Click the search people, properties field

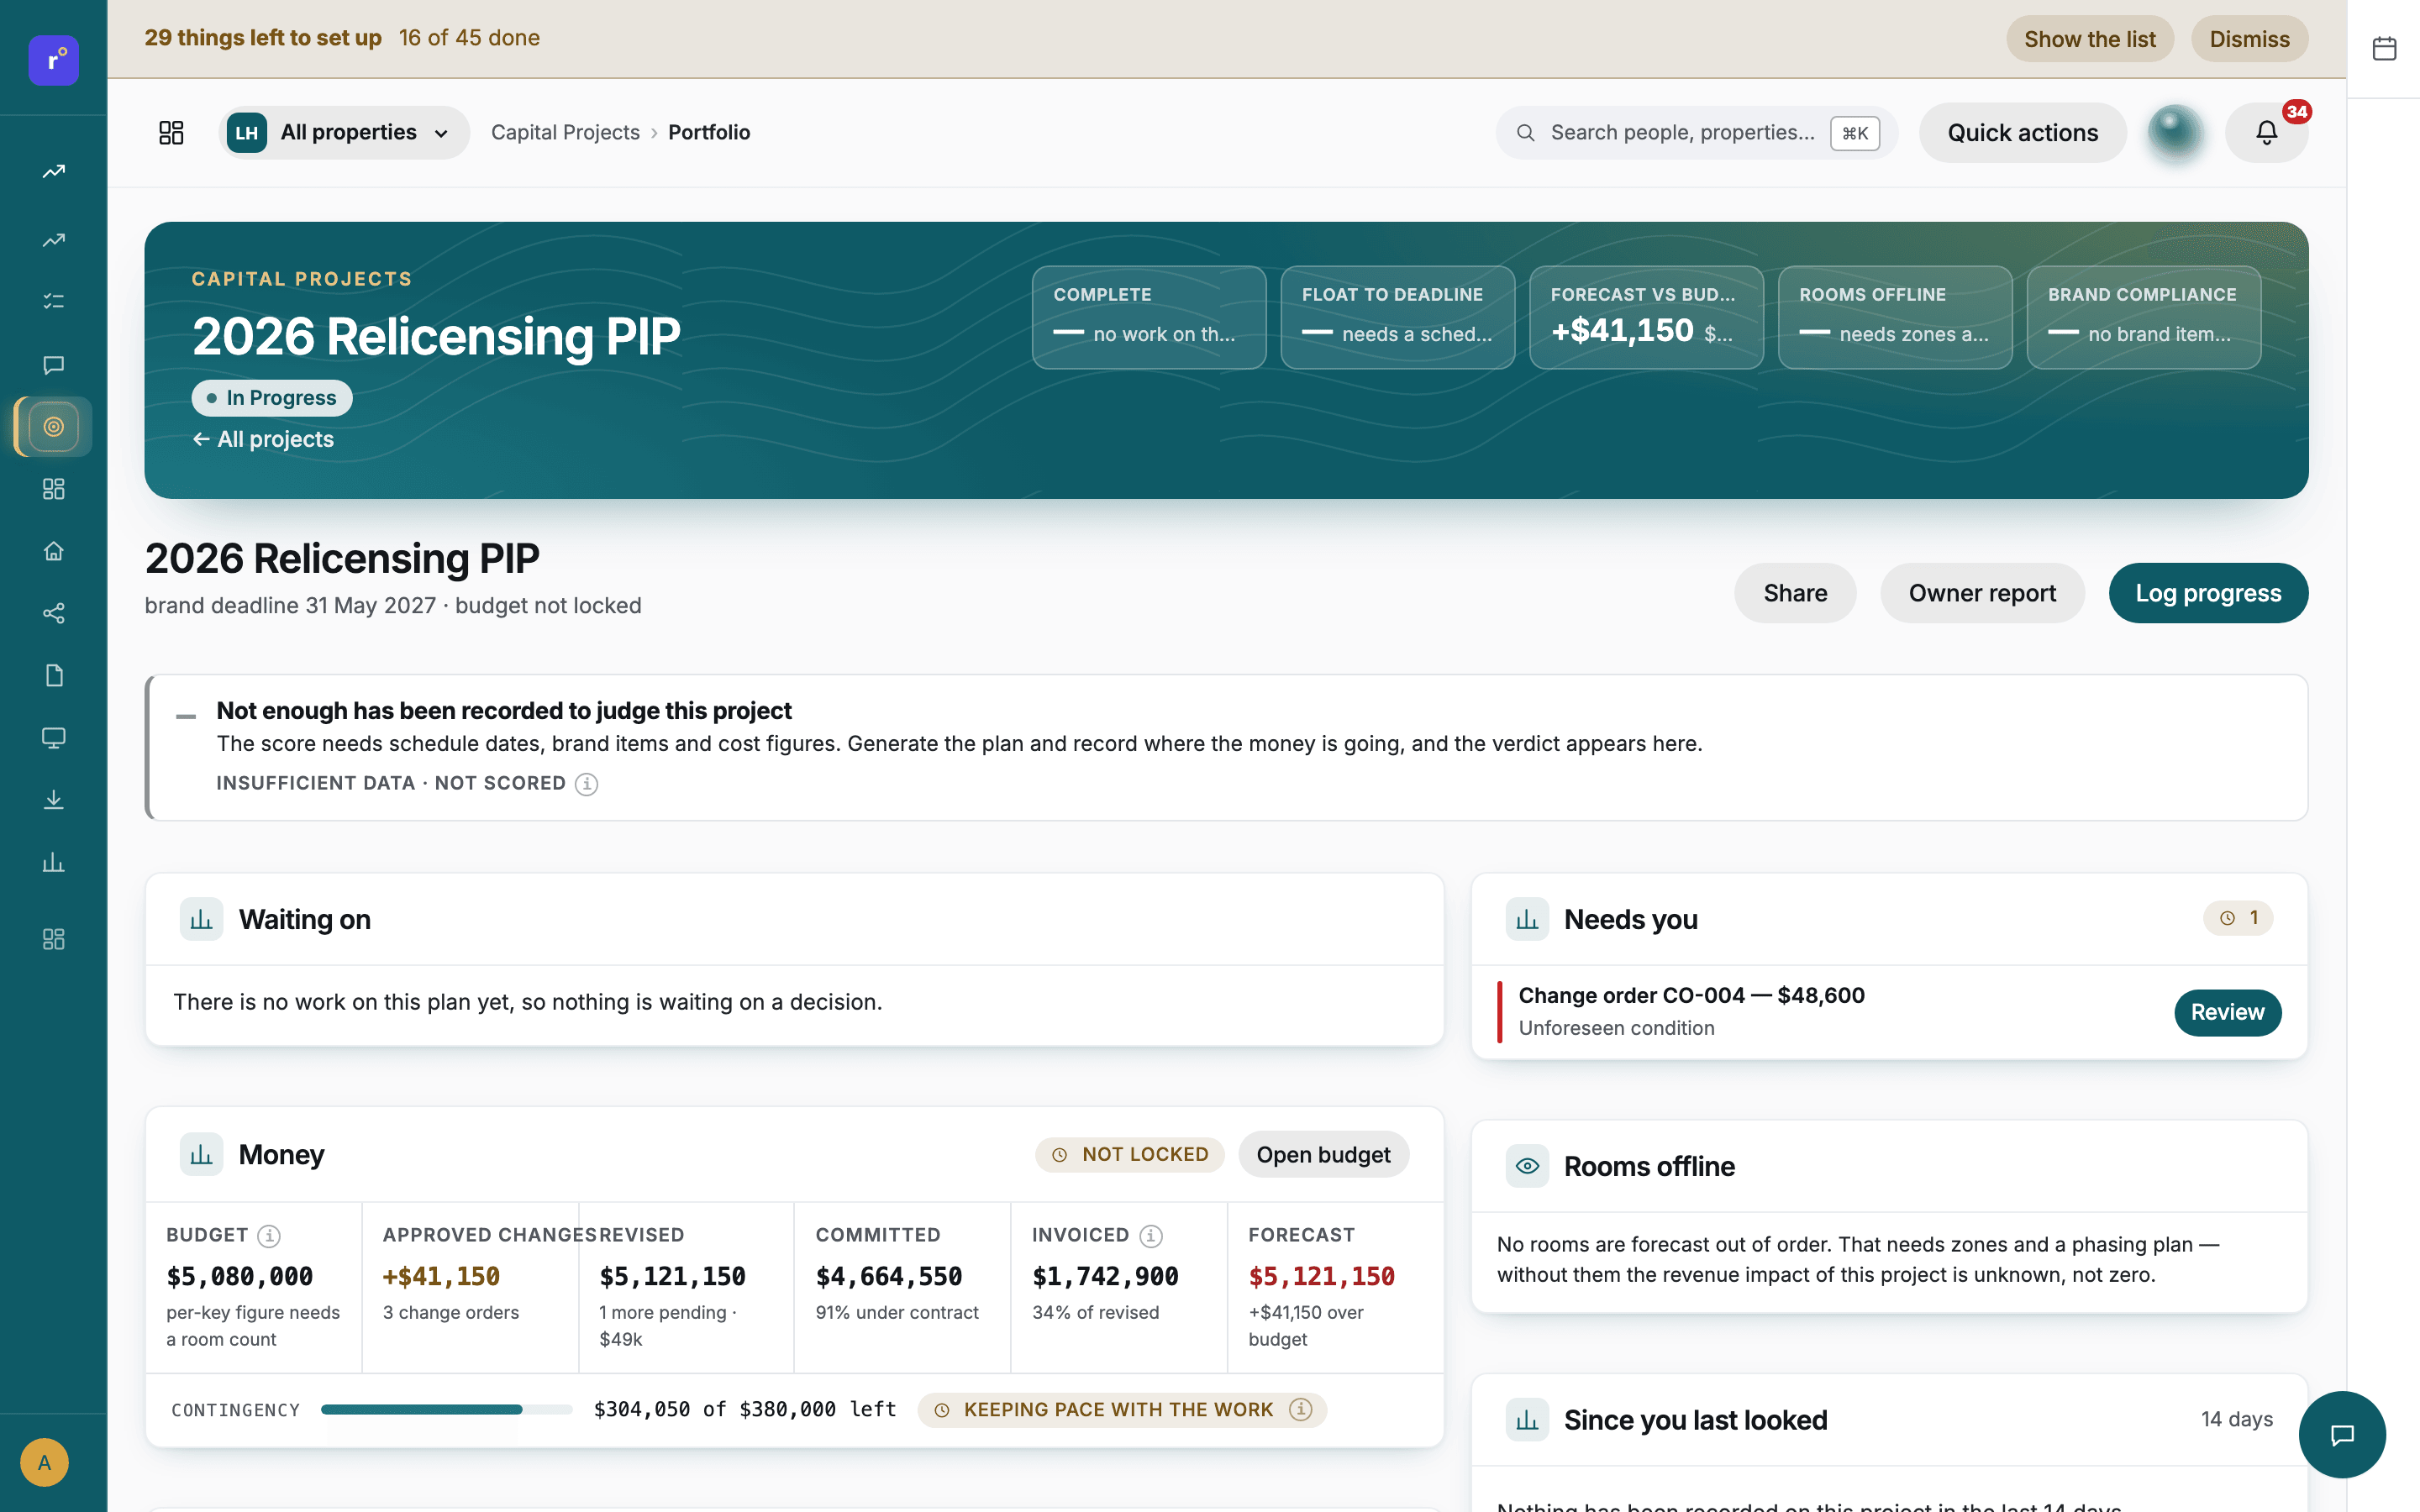click(1697, 133)
